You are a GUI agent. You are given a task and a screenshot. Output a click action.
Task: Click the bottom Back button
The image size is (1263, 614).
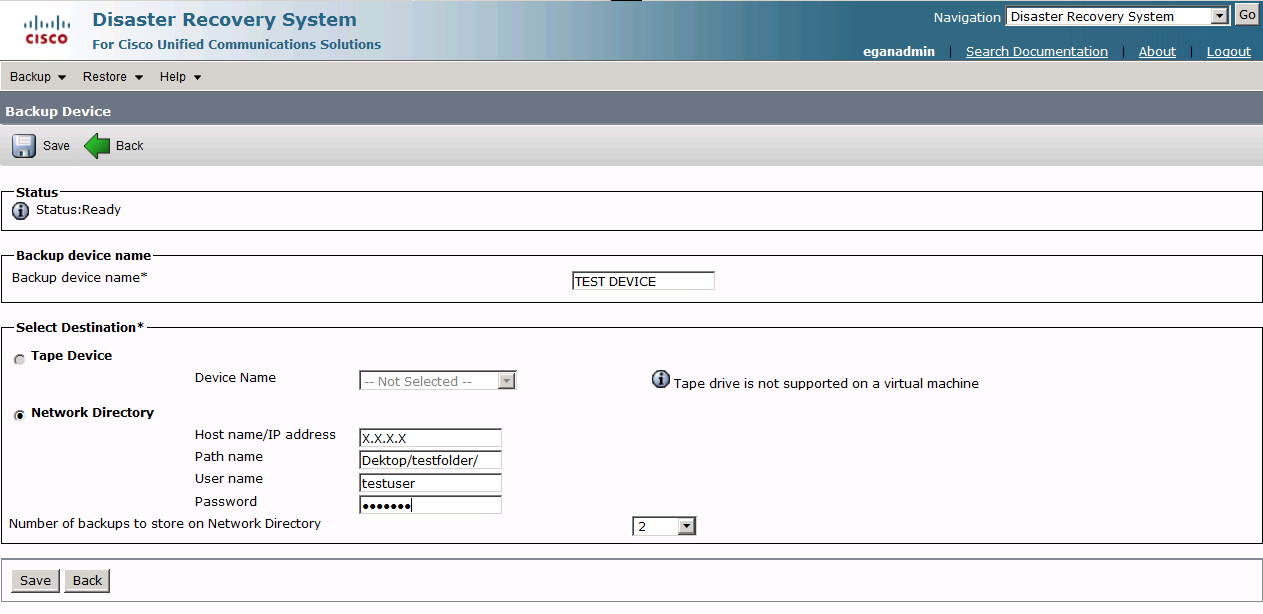87,581
